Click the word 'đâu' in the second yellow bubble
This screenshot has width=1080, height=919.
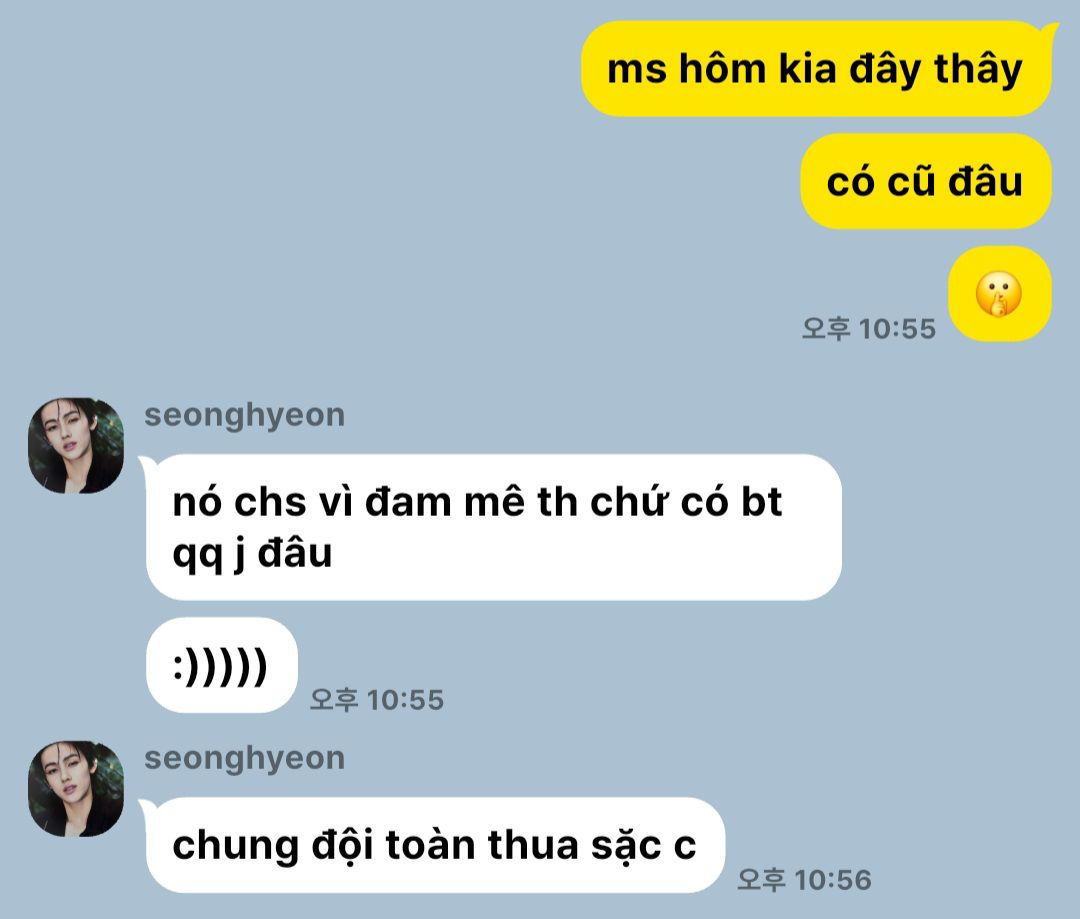(986, 182)
